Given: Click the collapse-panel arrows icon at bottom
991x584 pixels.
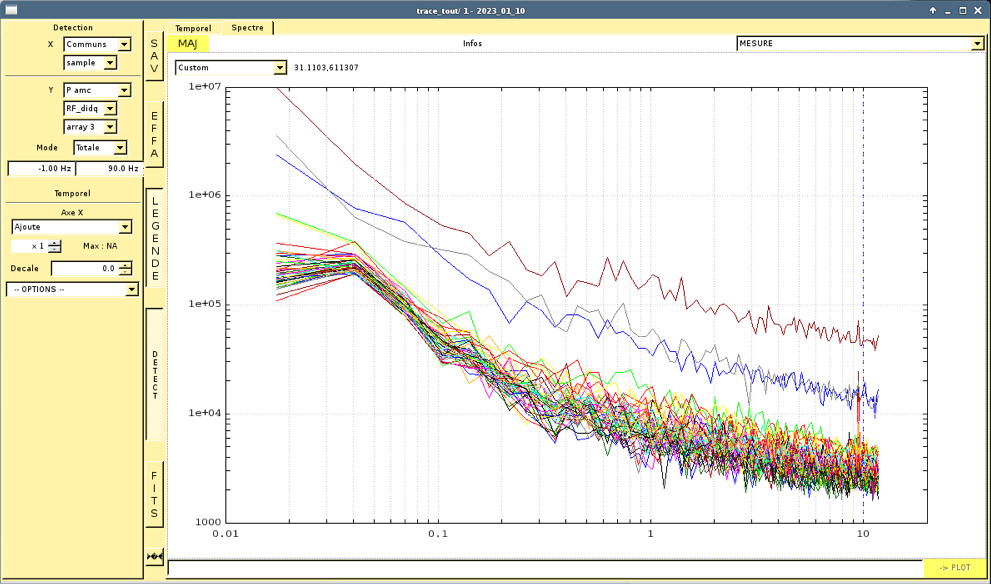Looking at the screenshot, I should click(x=154, y=557).
